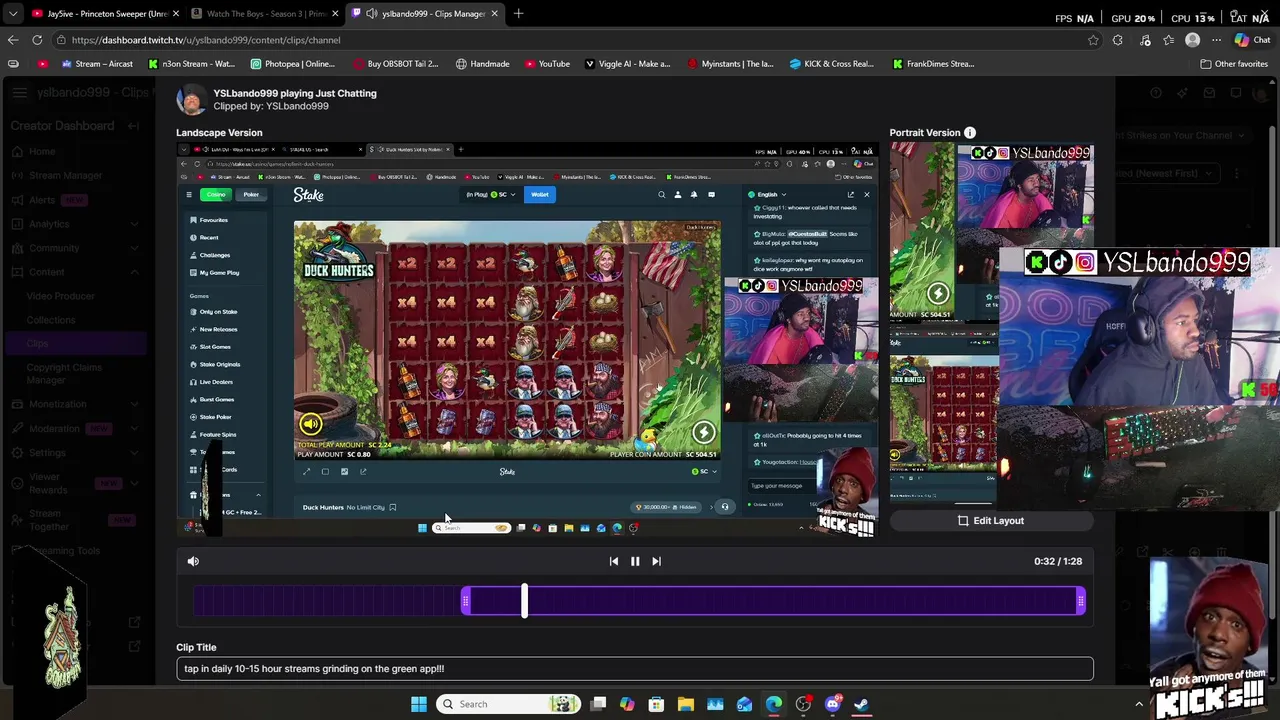Click the white playhead on clip timeline

(524, 600)
